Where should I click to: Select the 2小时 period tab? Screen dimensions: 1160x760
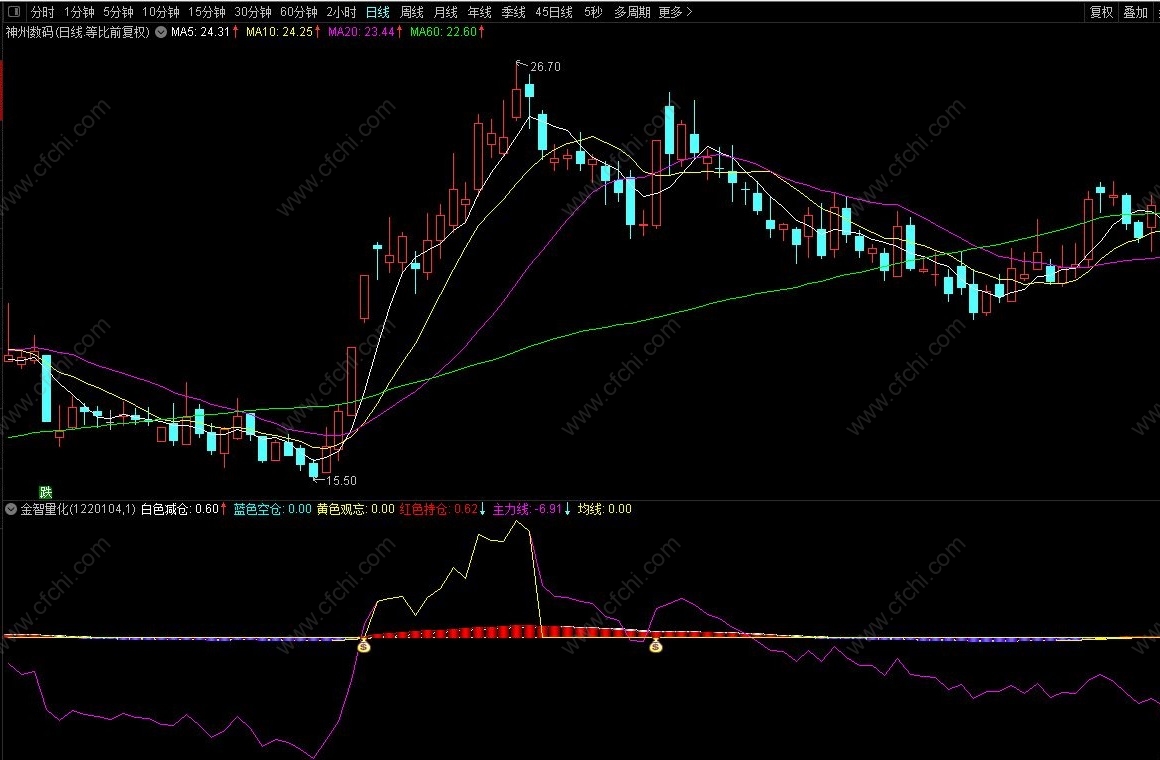341,12
